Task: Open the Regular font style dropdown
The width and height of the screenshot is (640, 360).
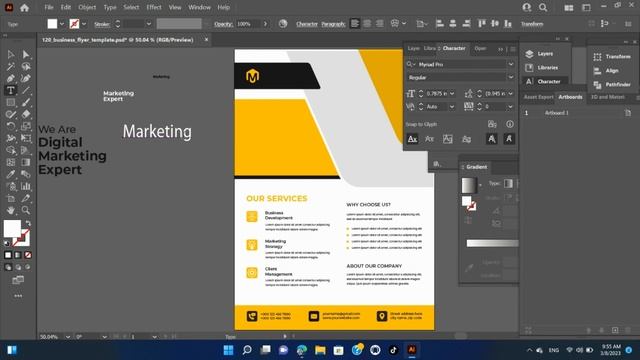Action: [511, 77]
